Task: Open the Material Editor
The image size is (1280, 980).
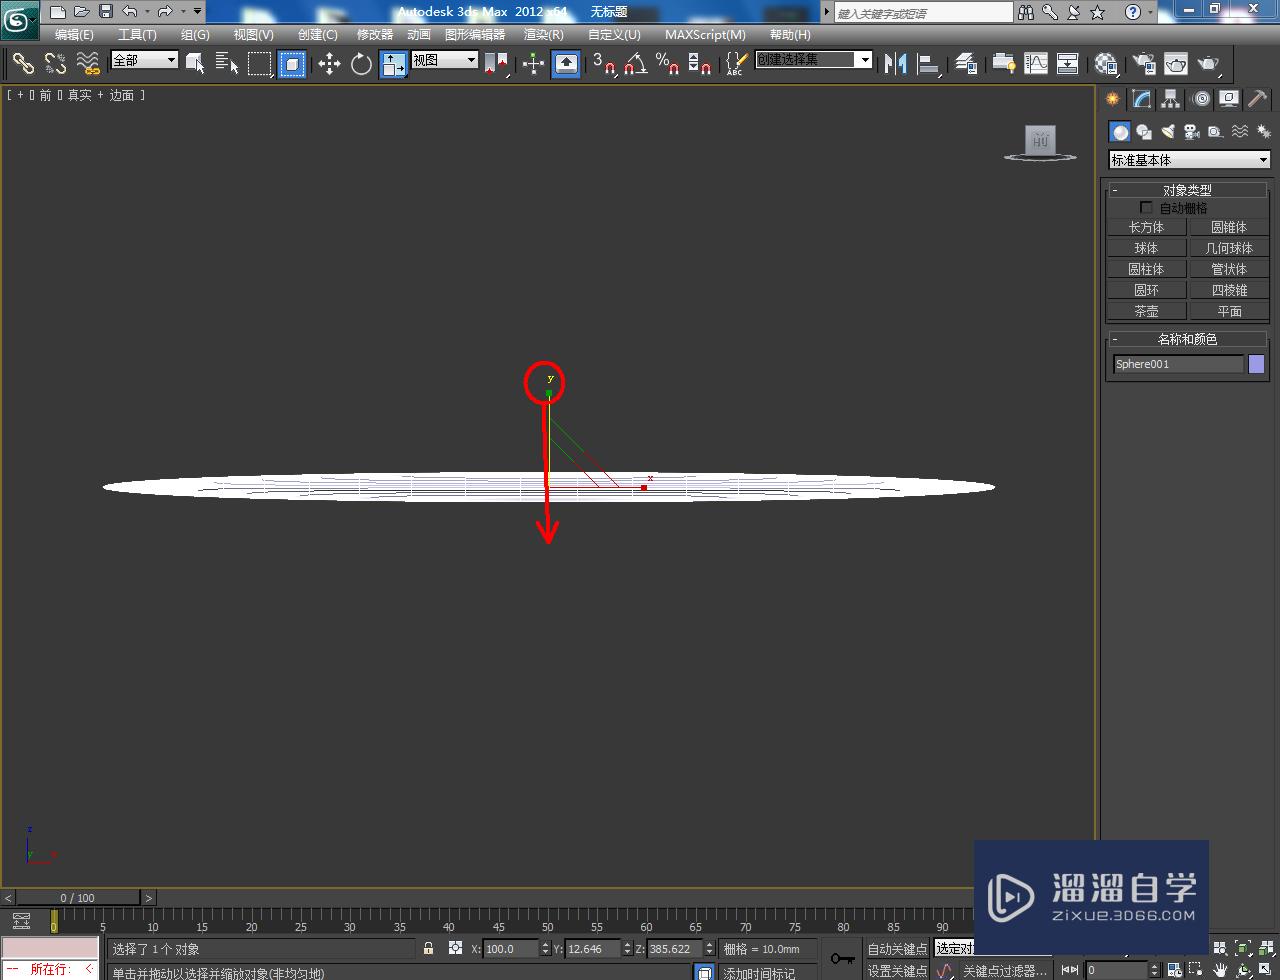Action: (1106, 64)
